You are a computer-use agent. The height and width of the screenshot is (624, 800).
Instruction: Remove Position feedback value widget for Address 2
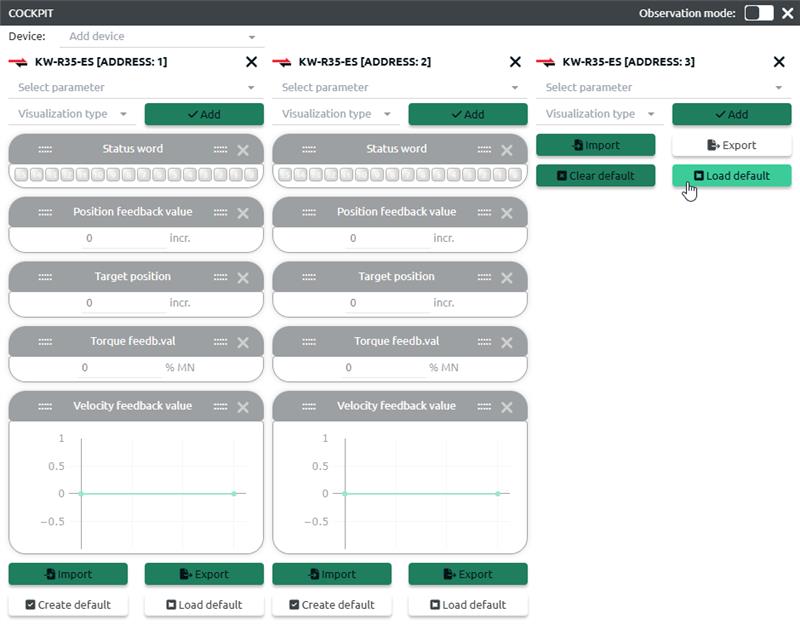pos(507,213)
